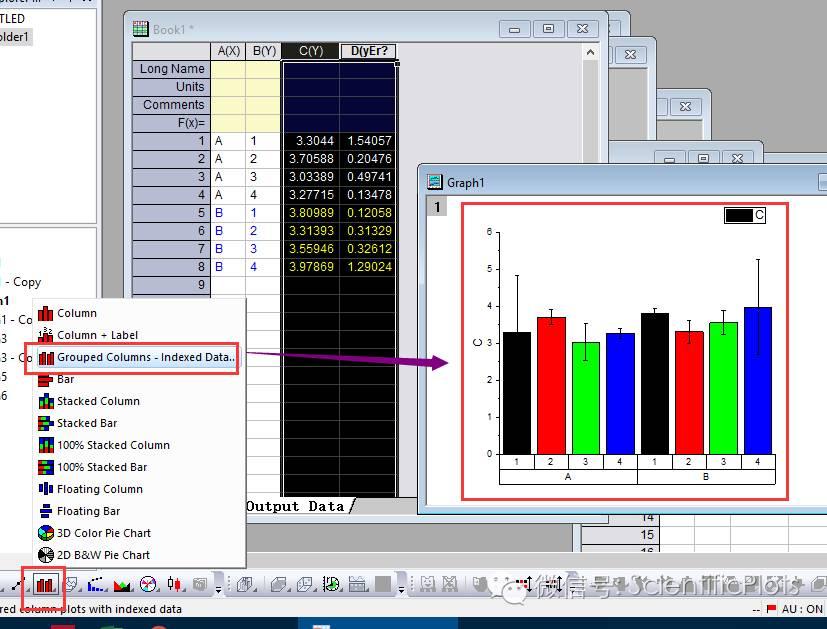Select the C(Y) column header
827x629 pixels.
pos(310,51)
